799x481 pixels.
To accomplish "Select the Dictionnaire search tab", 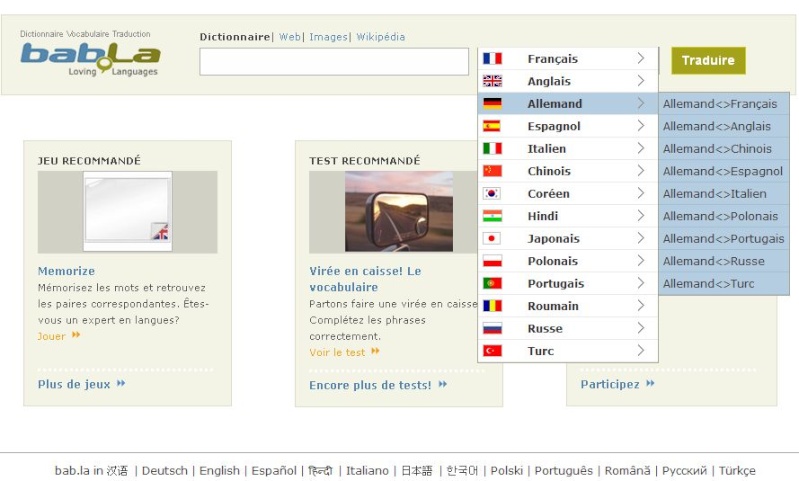I will (234, 37).
